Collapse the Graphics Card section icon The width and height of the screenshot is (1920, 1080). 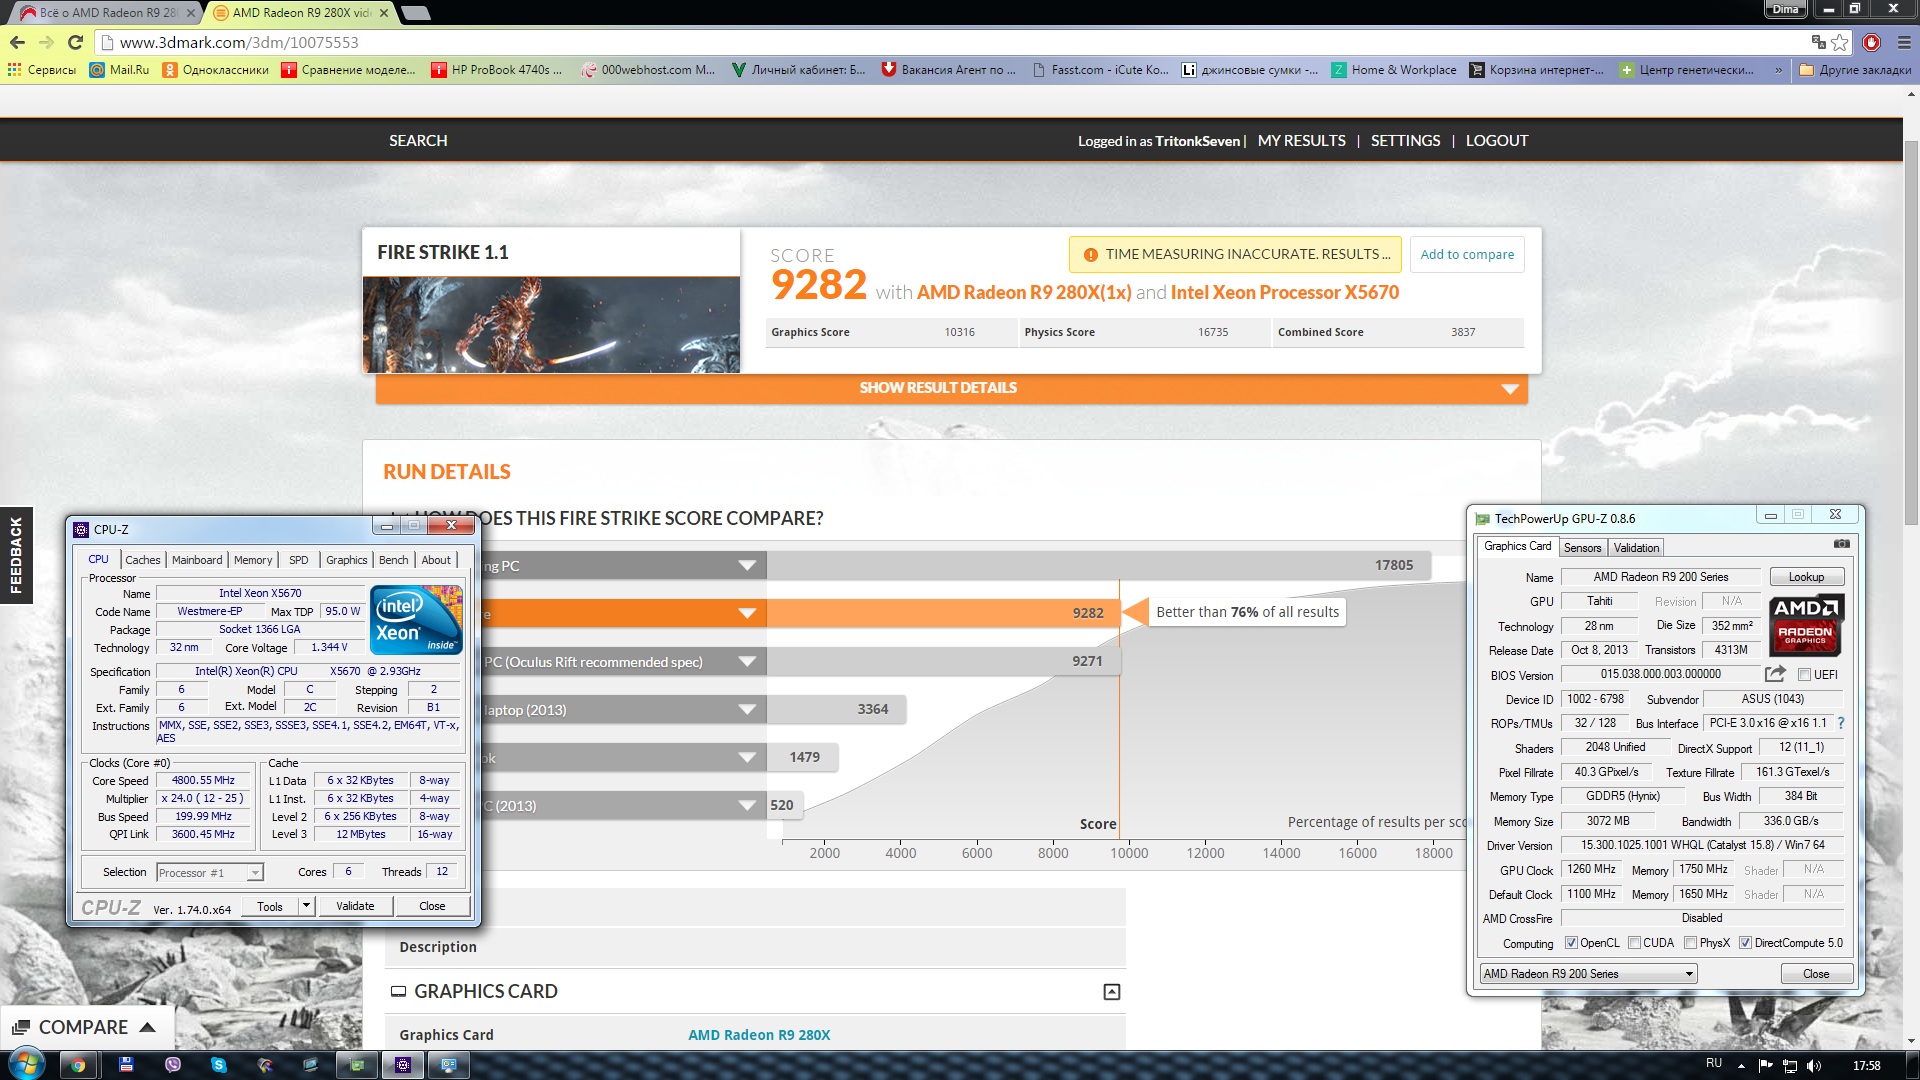pos(1112,992)
